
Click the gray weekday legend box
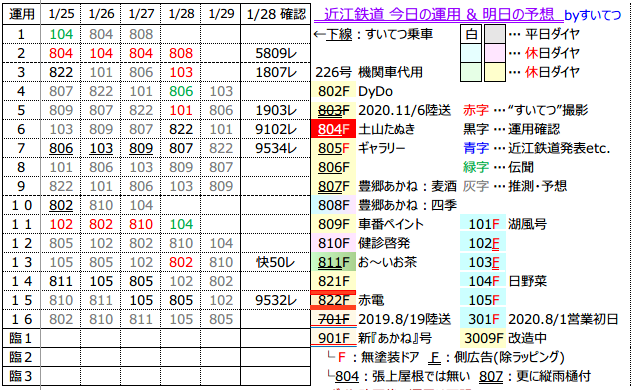click(495, 34)
